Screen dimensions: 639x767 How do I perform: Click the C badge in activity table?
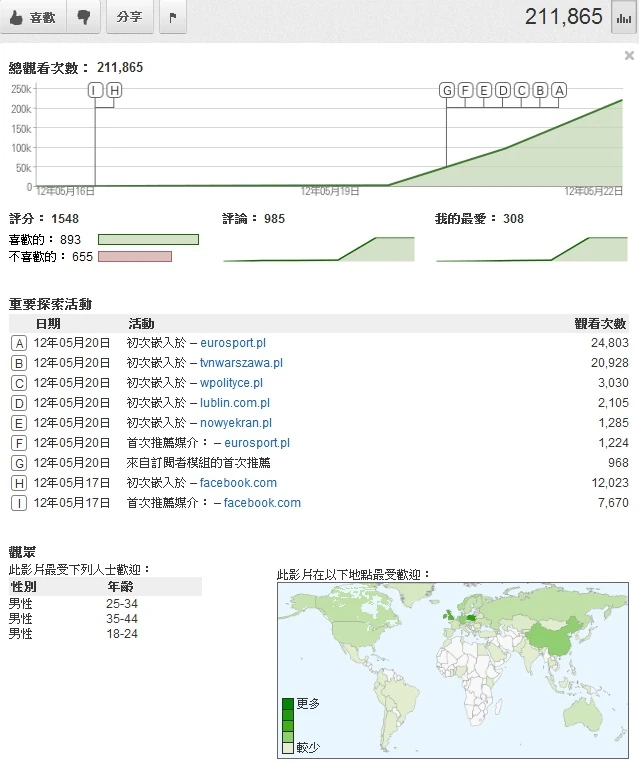19,384
